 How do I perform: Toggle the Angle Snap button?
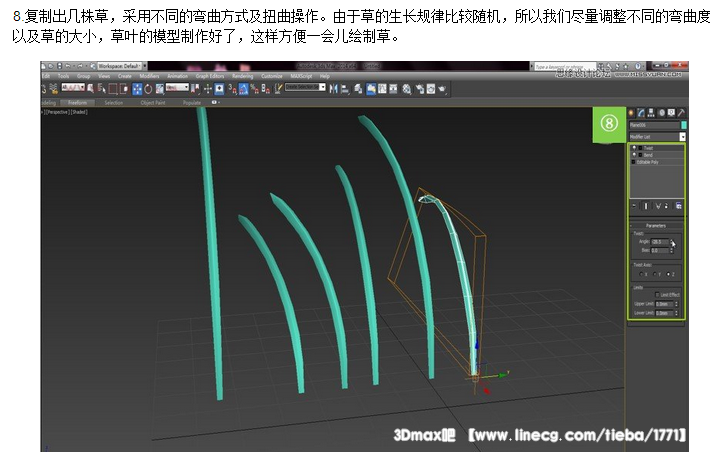point(244,89)
